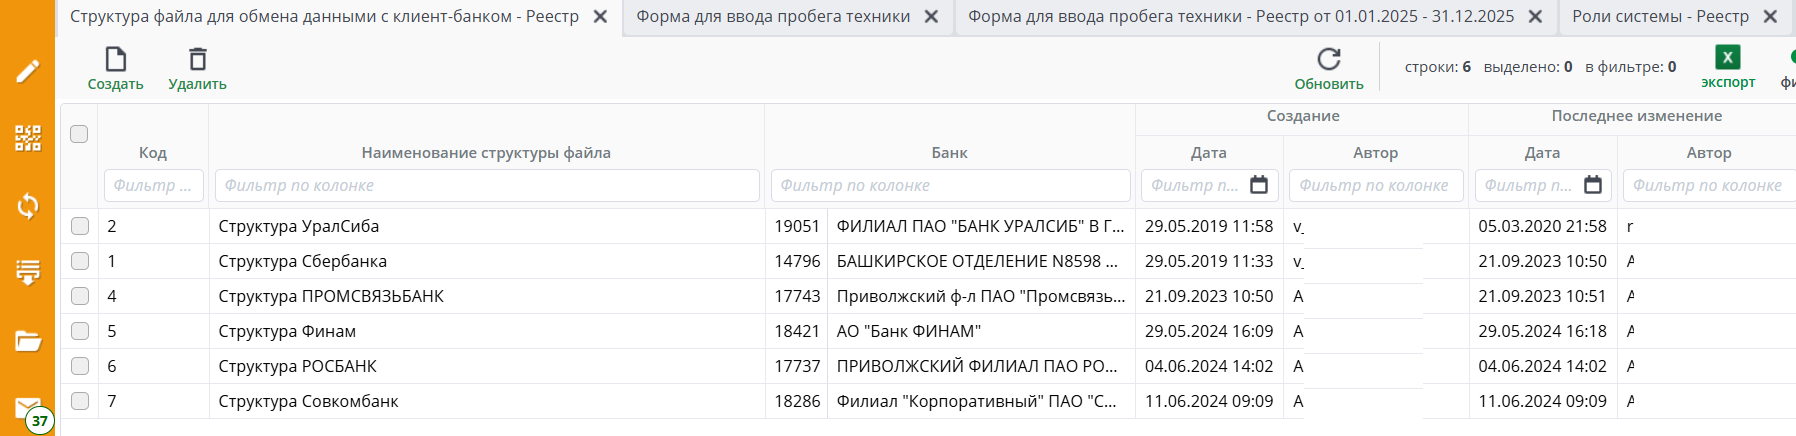Viewport: 1796px width, 436px height.
Task: Click the sync arrows sidebar icon
Action: (28, 206)
